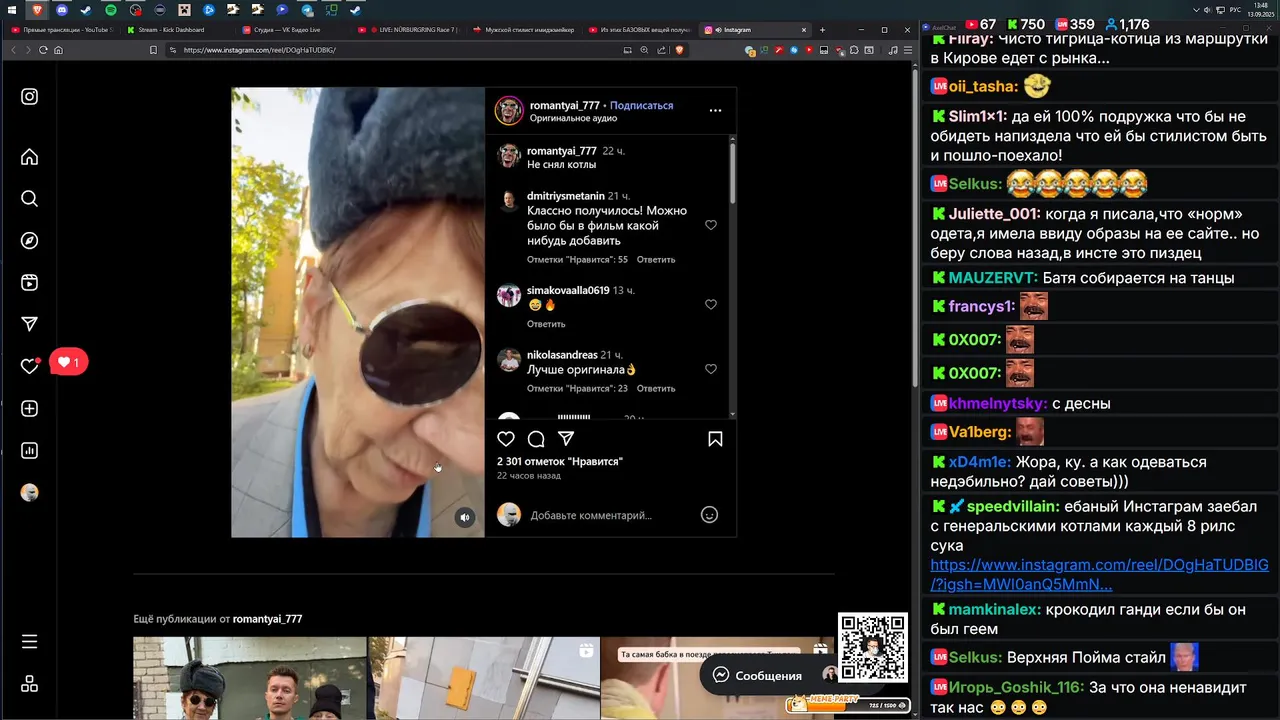
Task: Open the Сообщения floating messages button
Action: [756, 675]
